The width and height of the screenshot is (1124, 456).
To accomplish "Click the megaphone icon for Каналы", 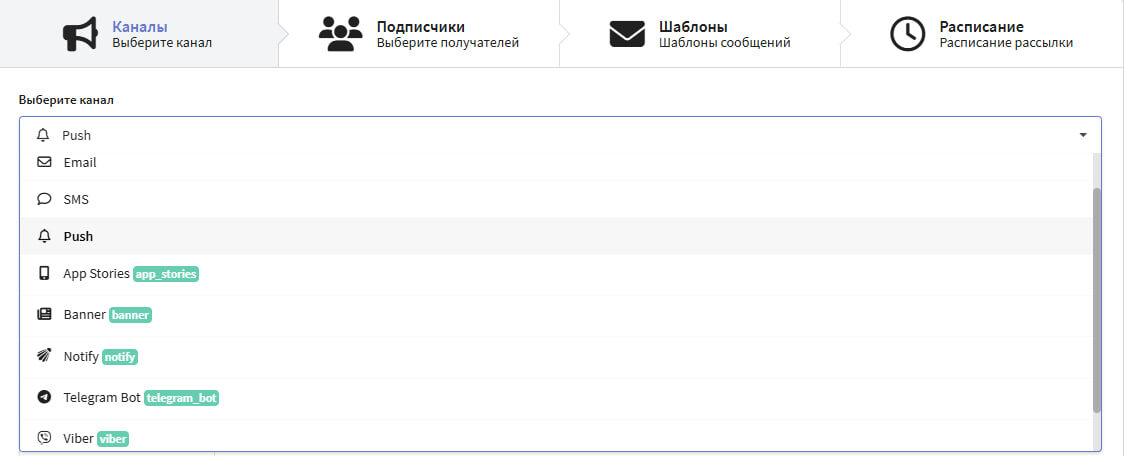I will [x=80, y=34].
